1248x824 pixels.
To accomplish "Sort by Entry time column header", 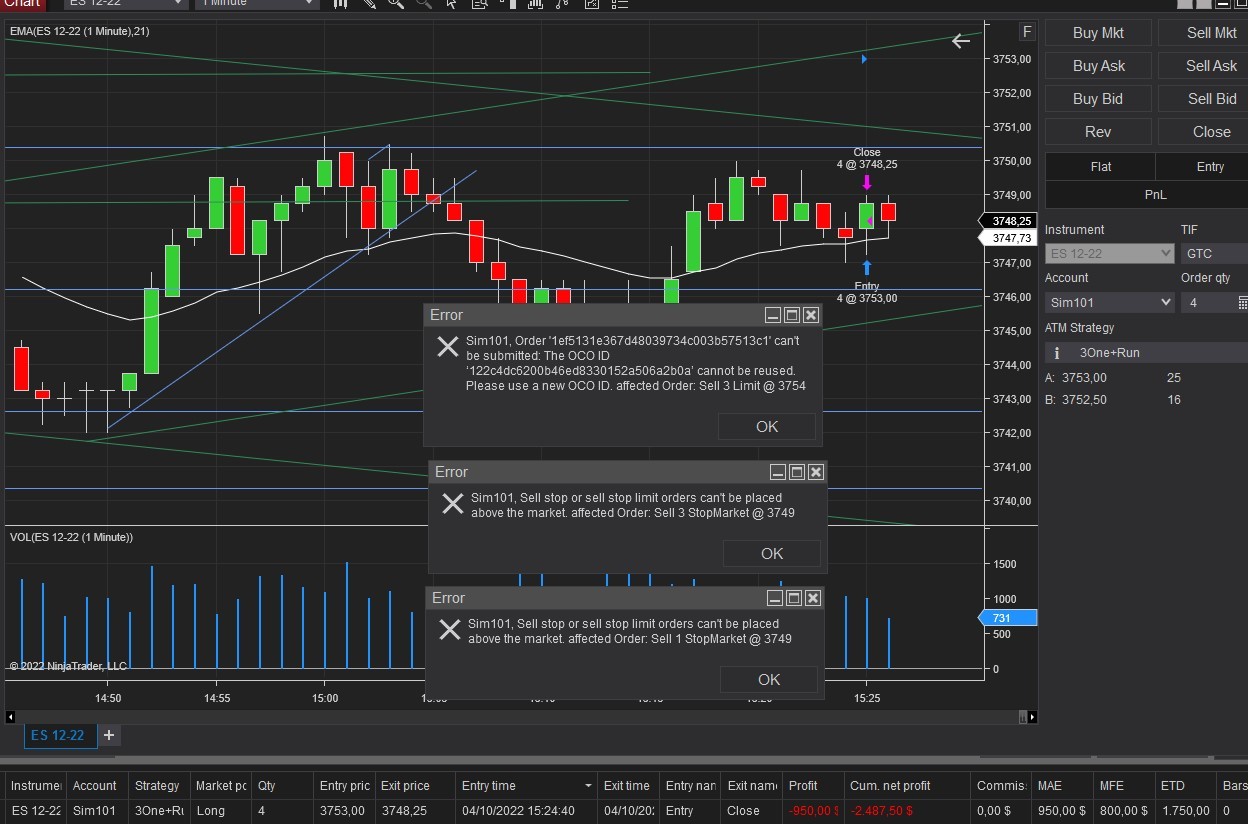I will [525, 786].
